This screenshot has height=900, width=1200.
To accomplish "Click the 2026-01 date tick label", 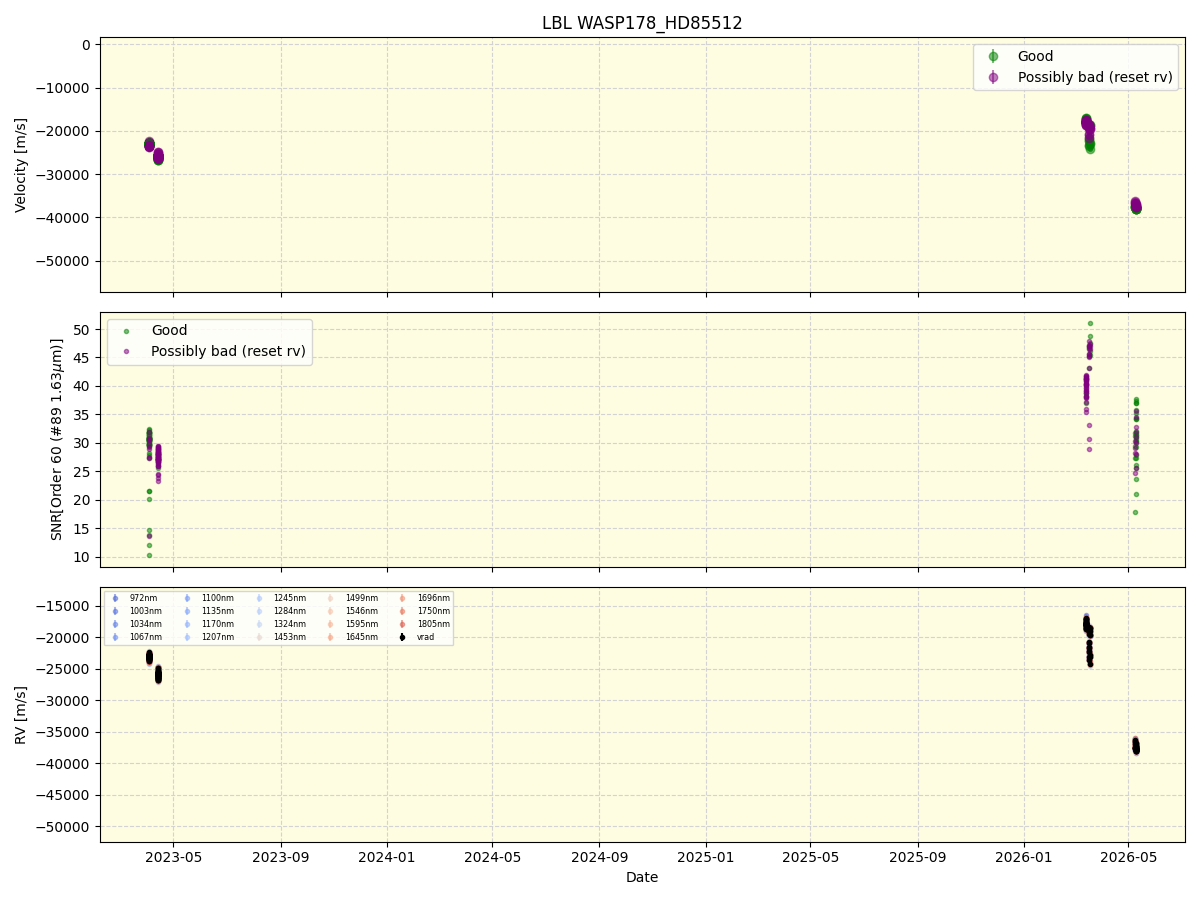I will (1025, 857).
